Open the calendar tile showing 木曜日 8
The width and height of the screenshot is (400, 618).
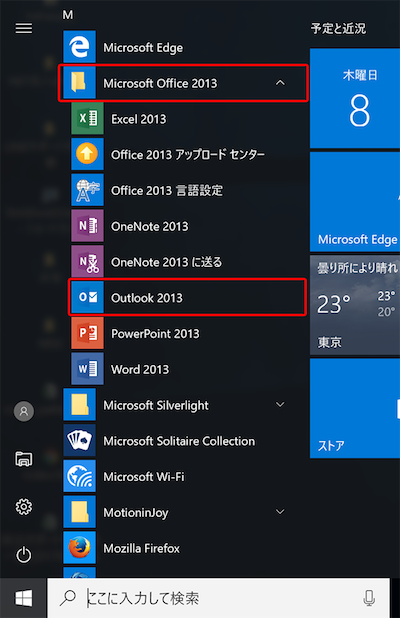click(355, 98)
